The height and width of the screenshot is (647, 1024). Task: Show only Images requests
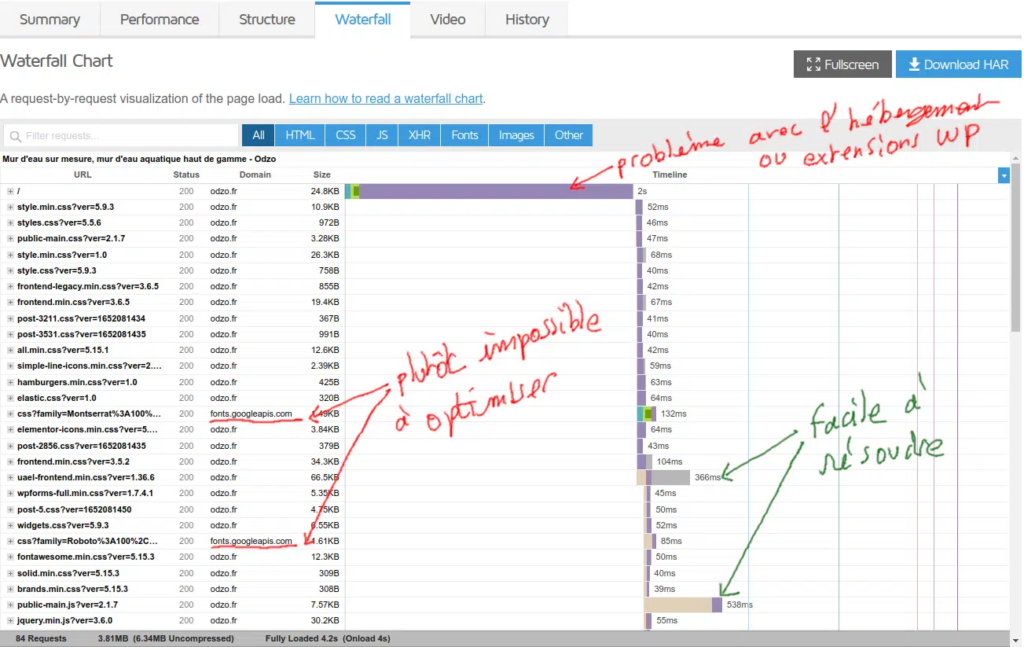click(515, 134)
